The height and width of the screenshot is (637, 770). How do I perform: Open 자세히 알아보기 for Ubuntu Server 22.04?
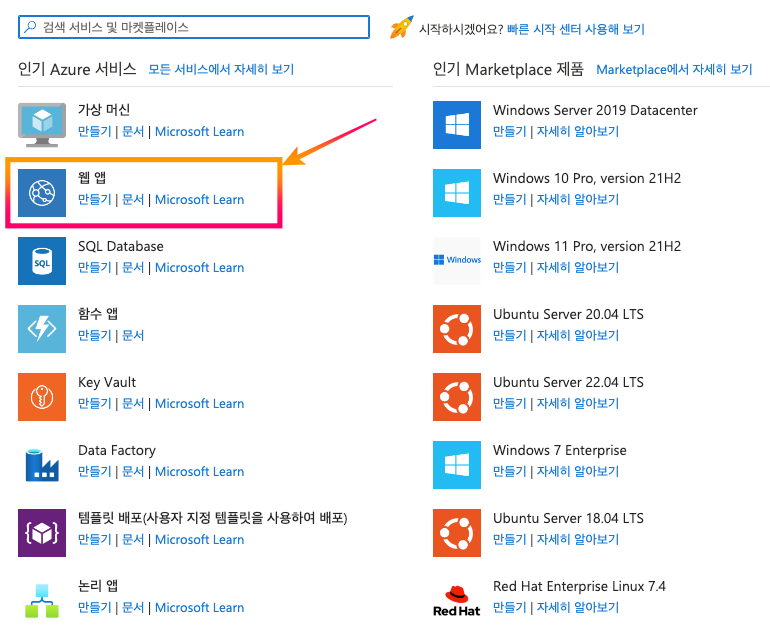(578, 404)
